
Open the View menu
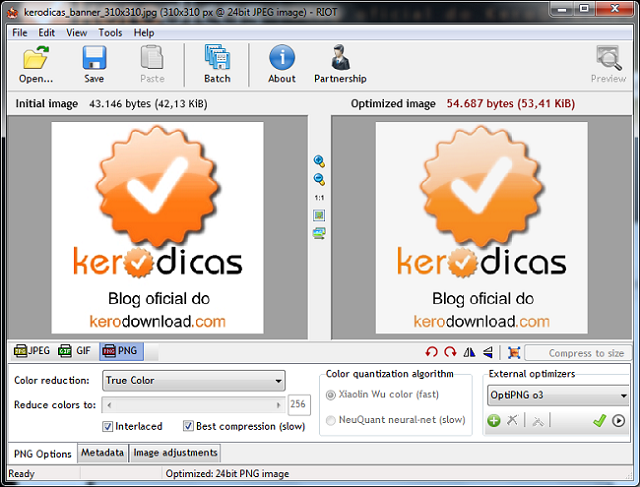(x=77, y=33)
